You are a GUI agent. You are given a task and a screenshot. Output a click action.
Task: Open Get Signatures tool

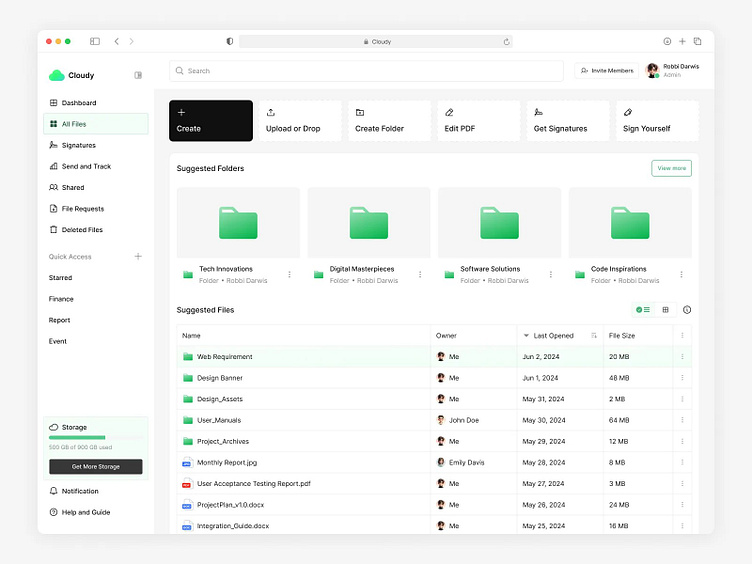tap(568, 121)
